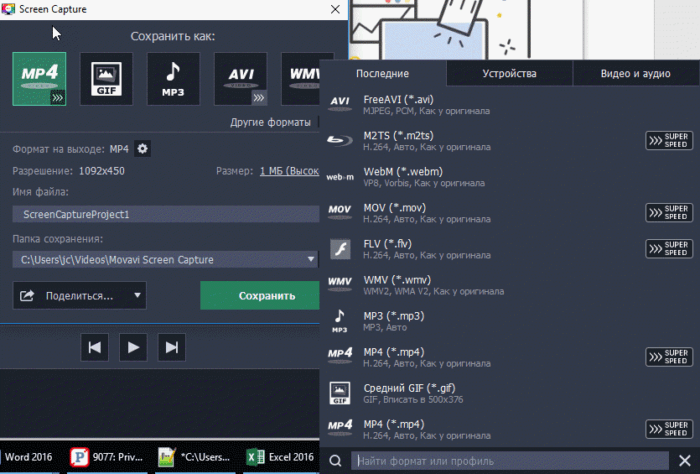This screenshot has height=474, width=700.
Task: Click the MOV format icon in list
Action: 340,211
